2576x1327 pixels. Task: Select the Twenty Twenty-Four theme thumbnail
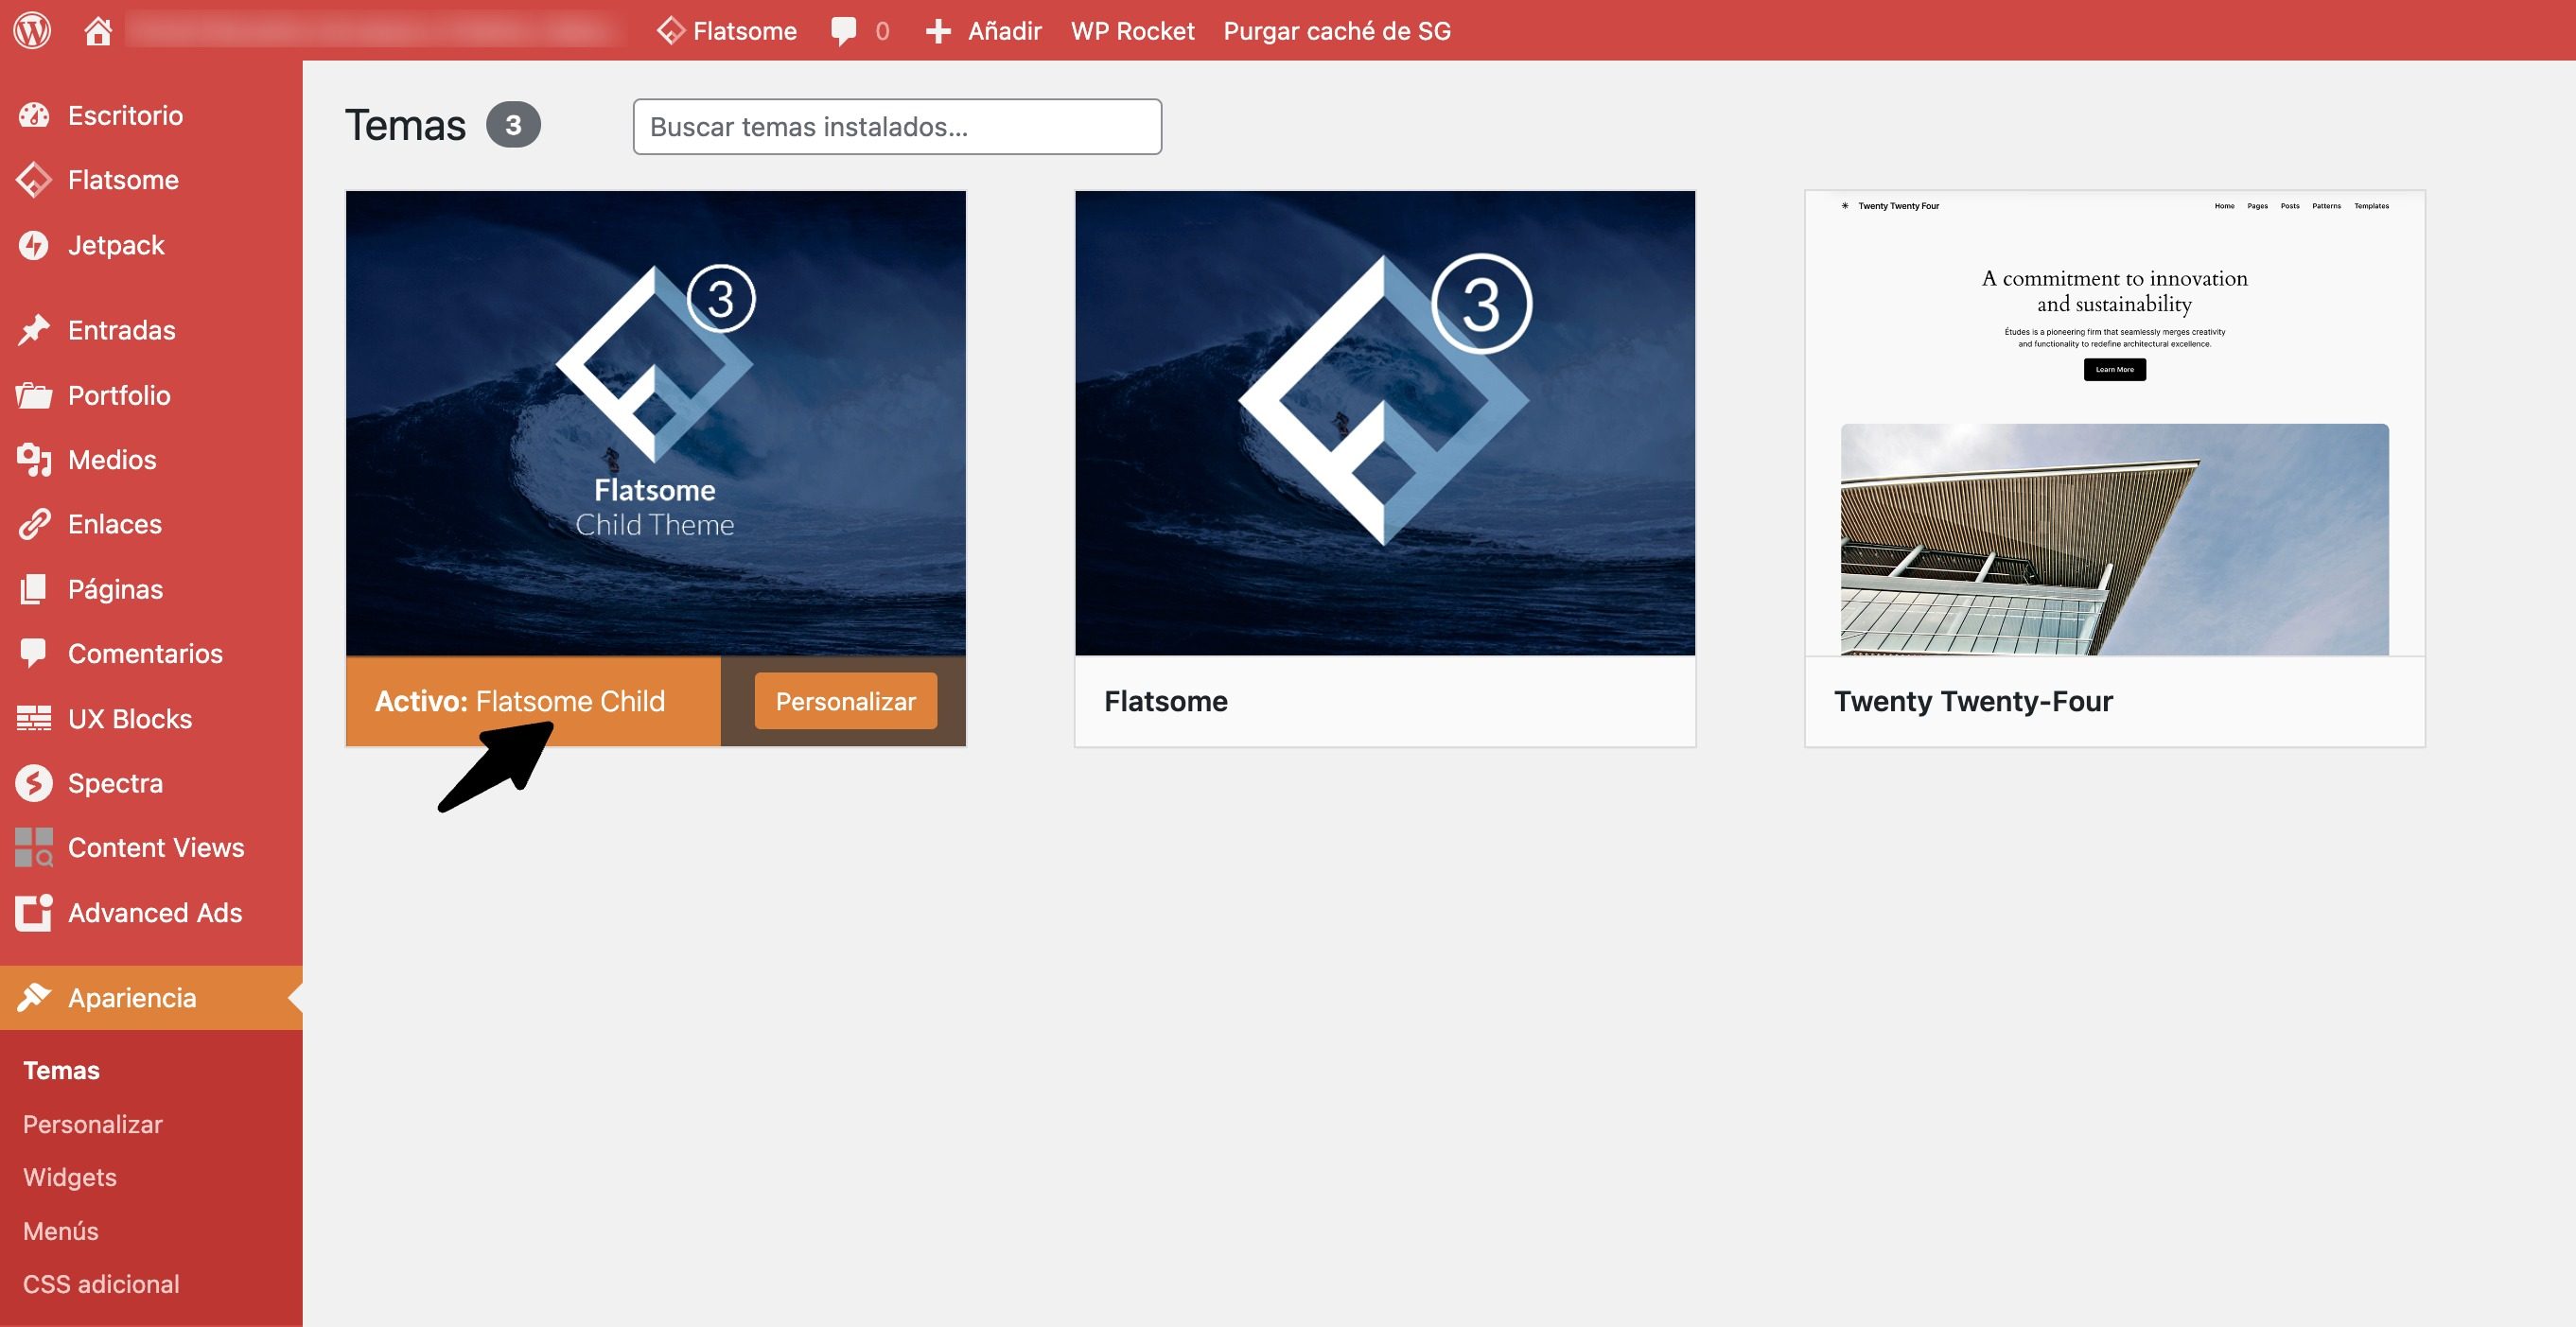click(x=2114, y=423)
